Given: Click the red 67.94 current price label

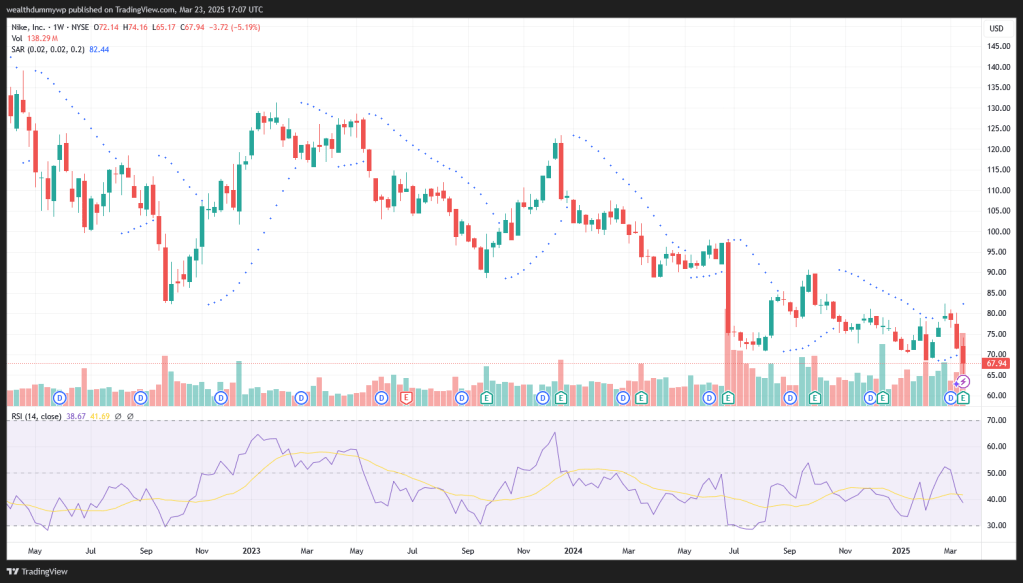Looking at the screenshot, I should [995, 364].
